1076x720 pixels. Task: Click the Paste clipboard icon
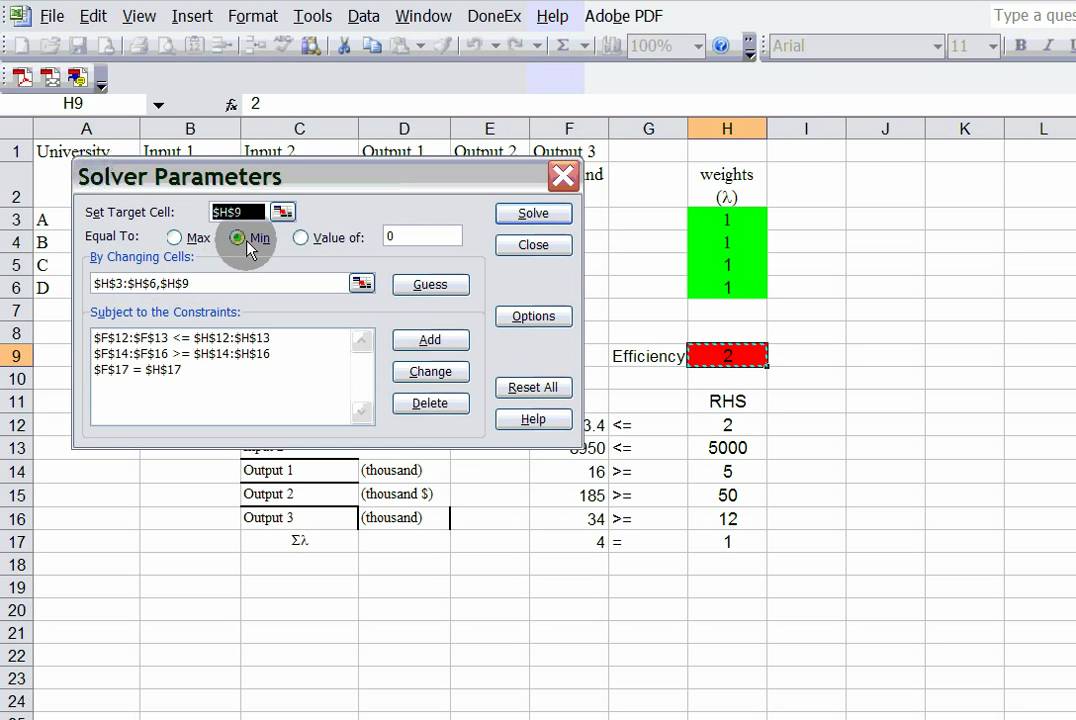(x=400, y=46)
